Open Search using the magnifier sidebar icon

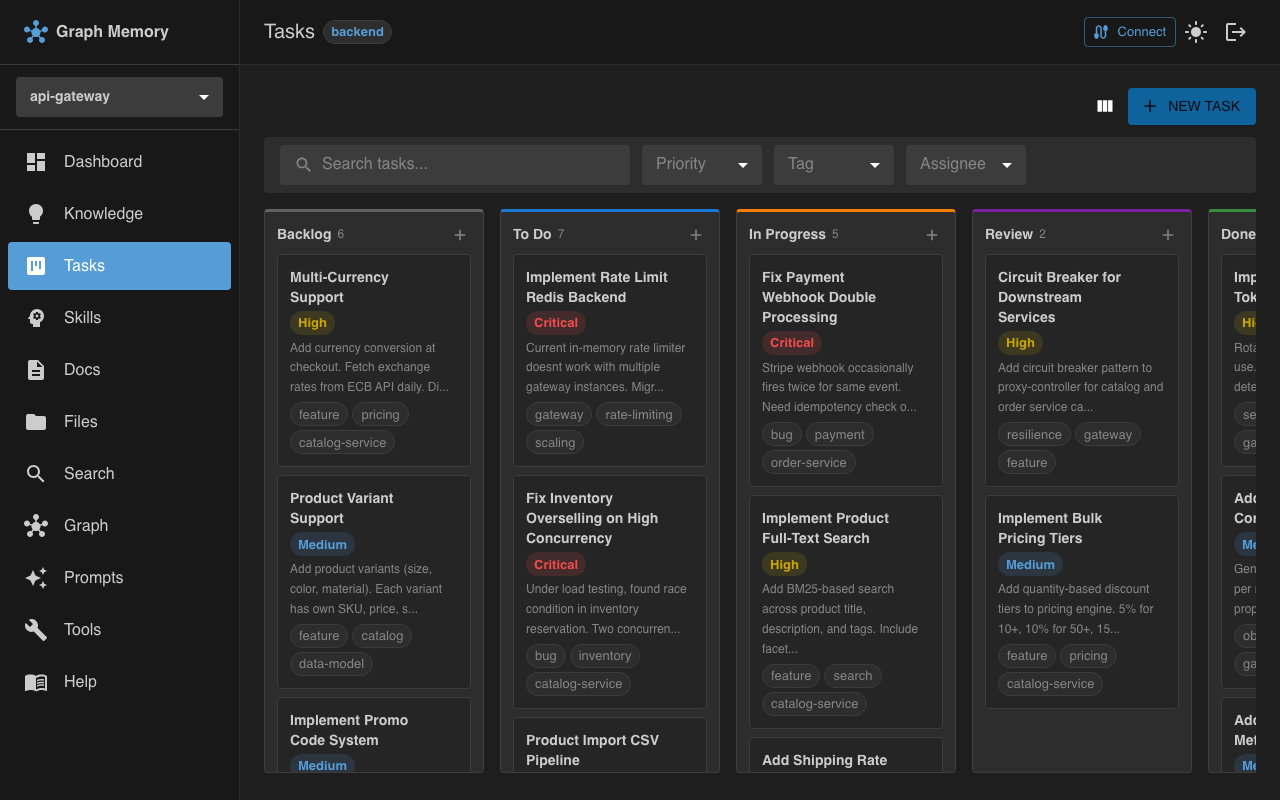[x=36, y=473]
